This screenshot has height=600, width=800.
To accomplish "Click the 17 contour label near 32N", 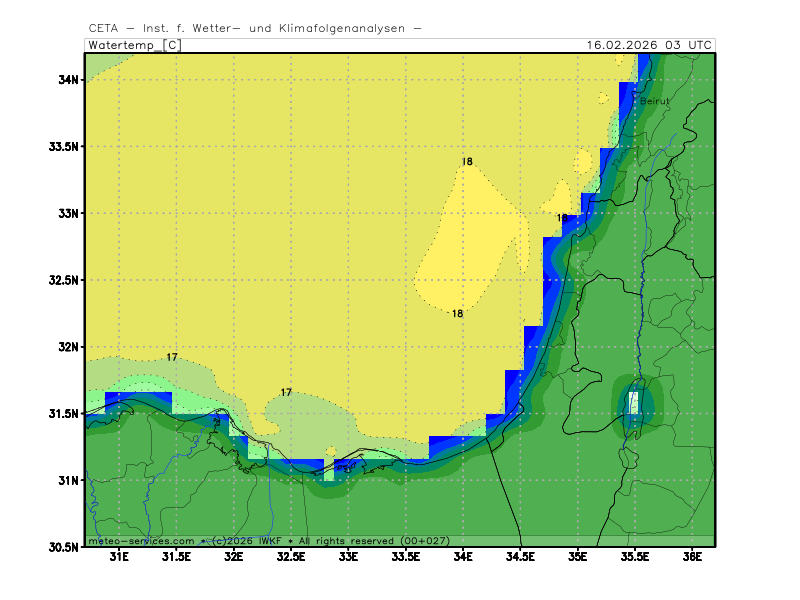I will click(172, 357).
